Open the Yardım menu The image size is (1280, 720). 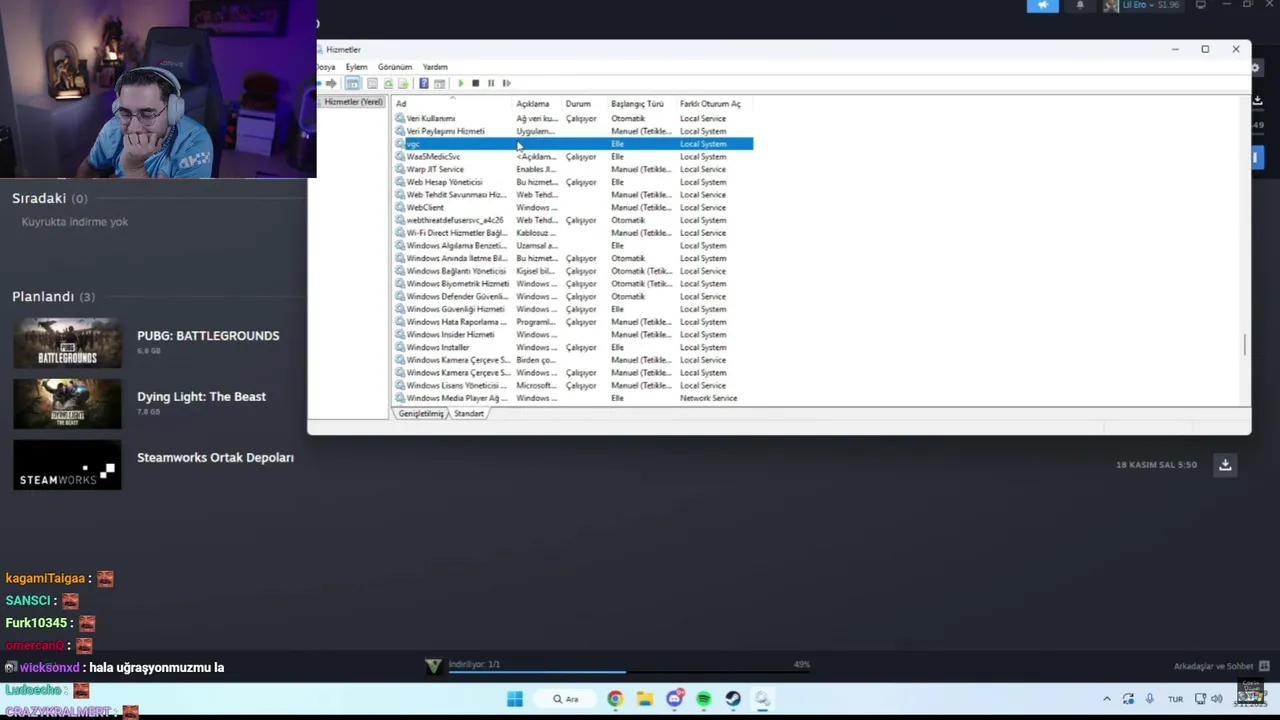pyautogui.click(x=435, y=67)
